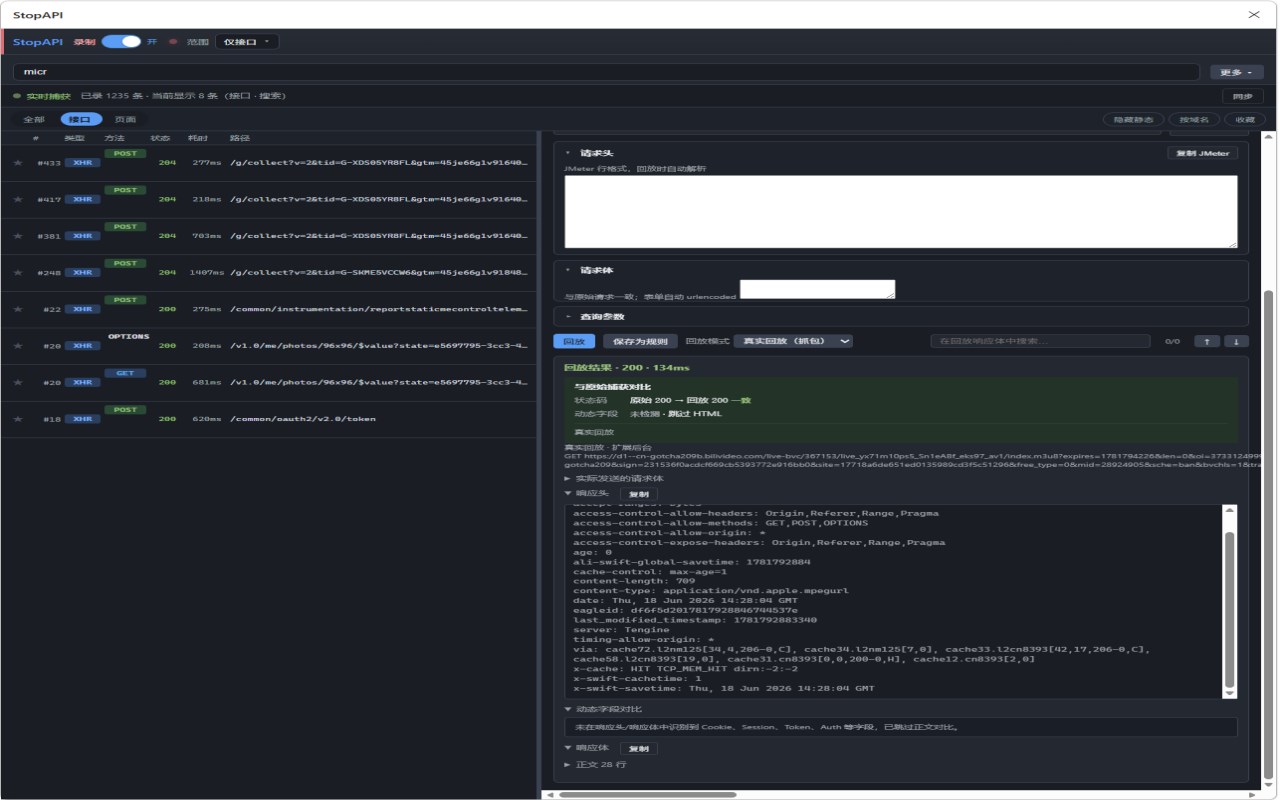This screenshot has height=800, width=1280.
Task: Toggle the 隐藏静态 filter
Action: point(1133,119)
